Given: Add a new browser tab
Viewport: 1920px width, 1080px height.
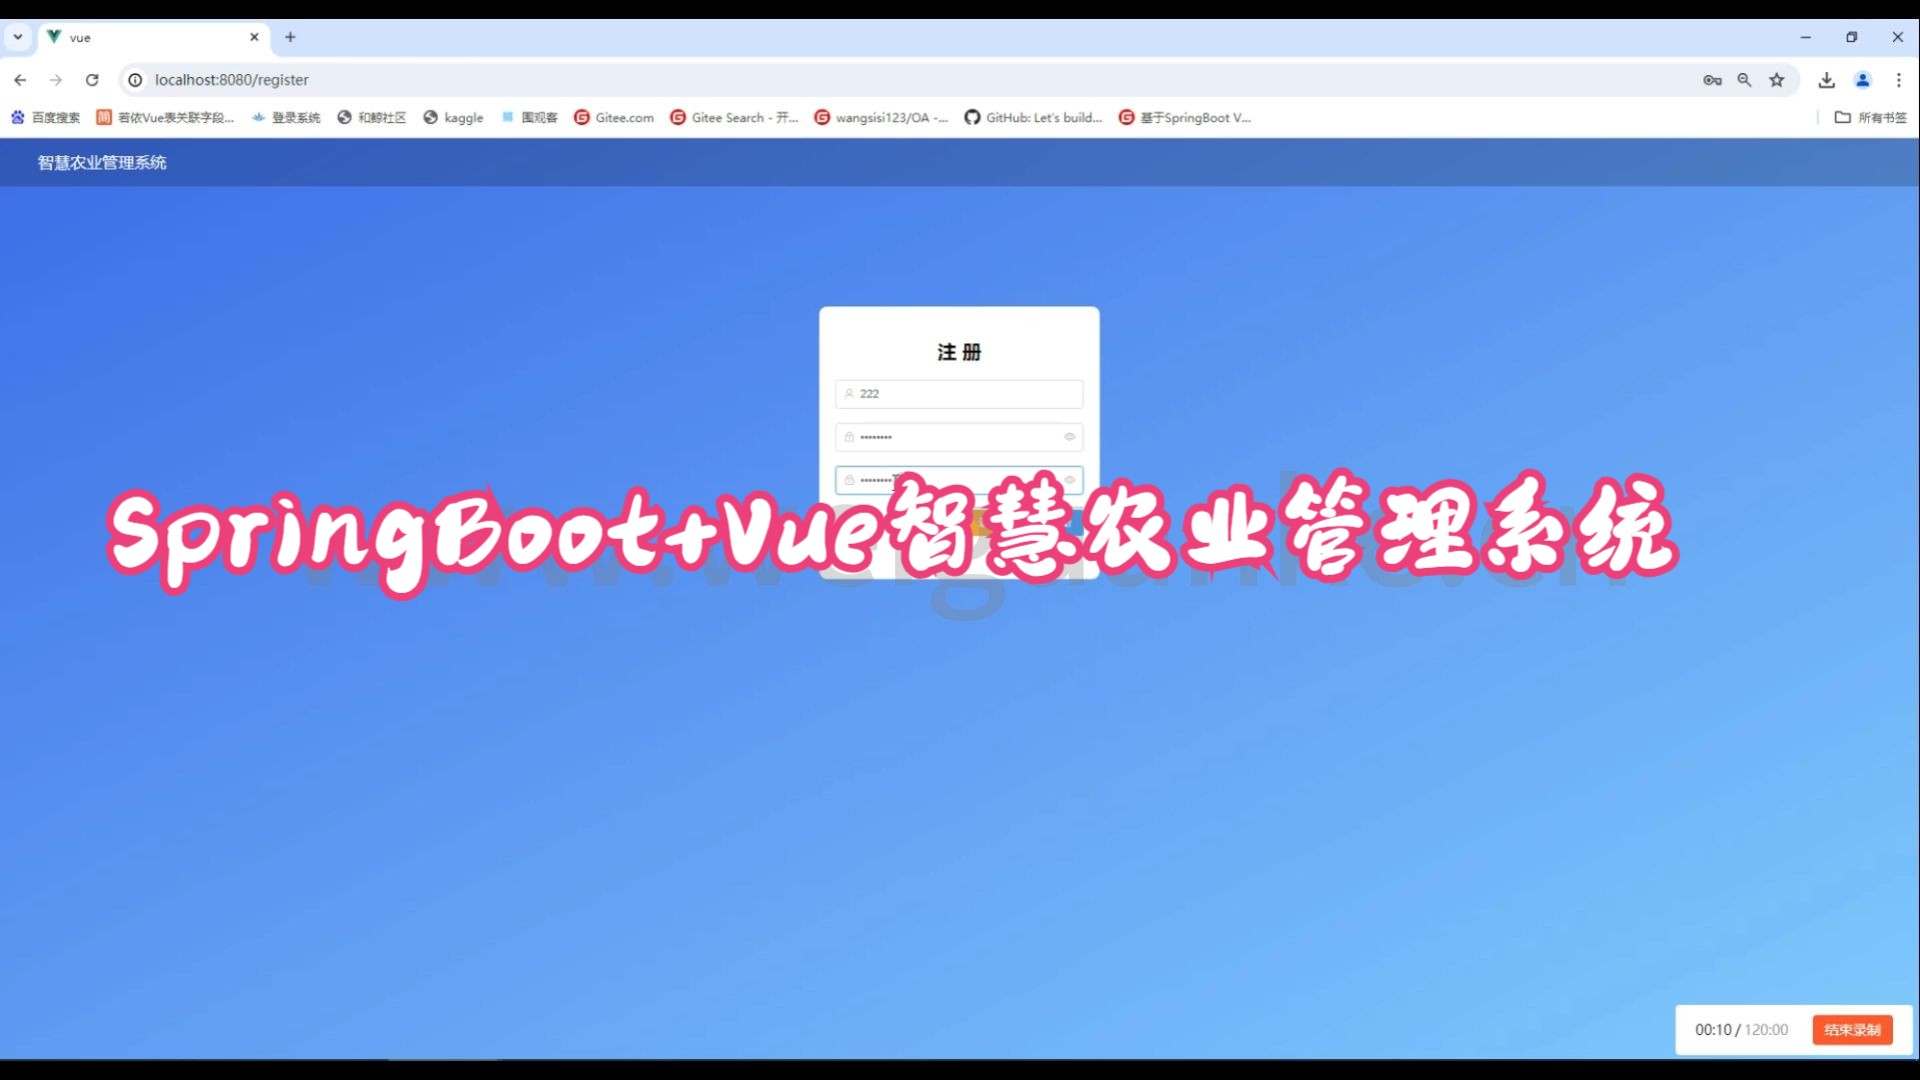Looking at the screenshot, I should tap(290, 37).
